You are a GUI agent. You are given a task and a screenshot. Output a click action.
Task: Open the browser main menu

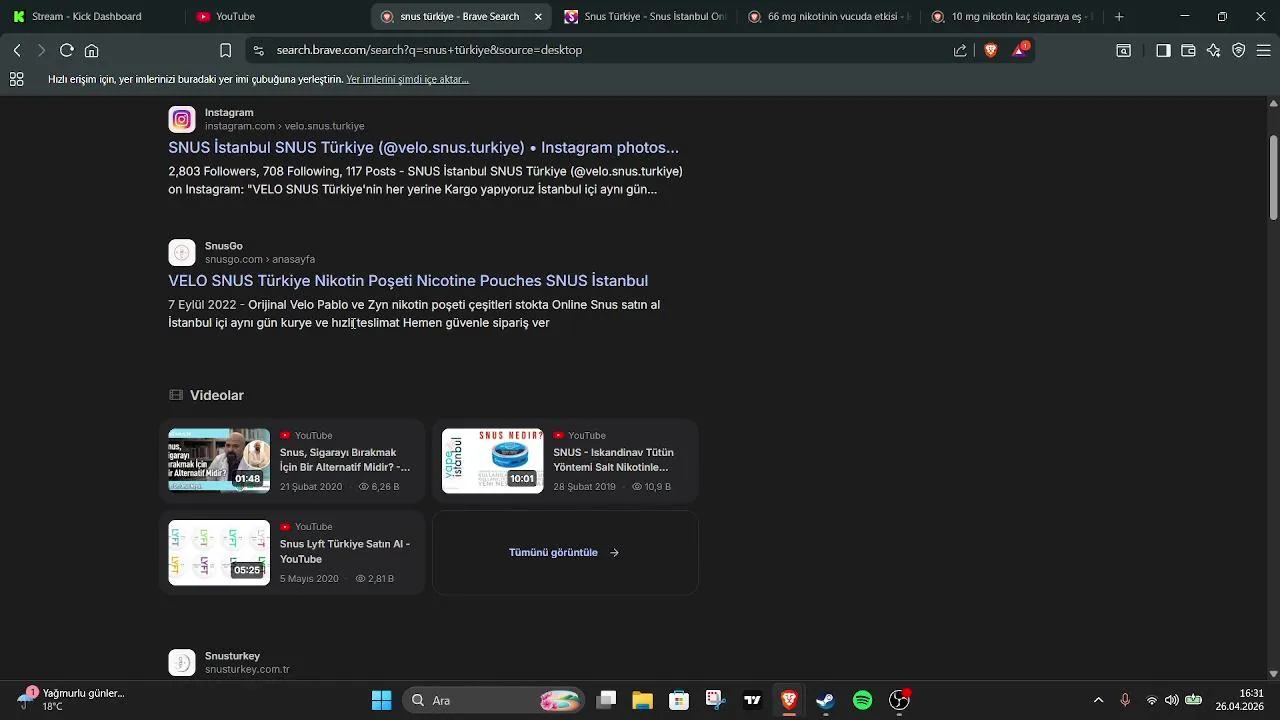1263,50
